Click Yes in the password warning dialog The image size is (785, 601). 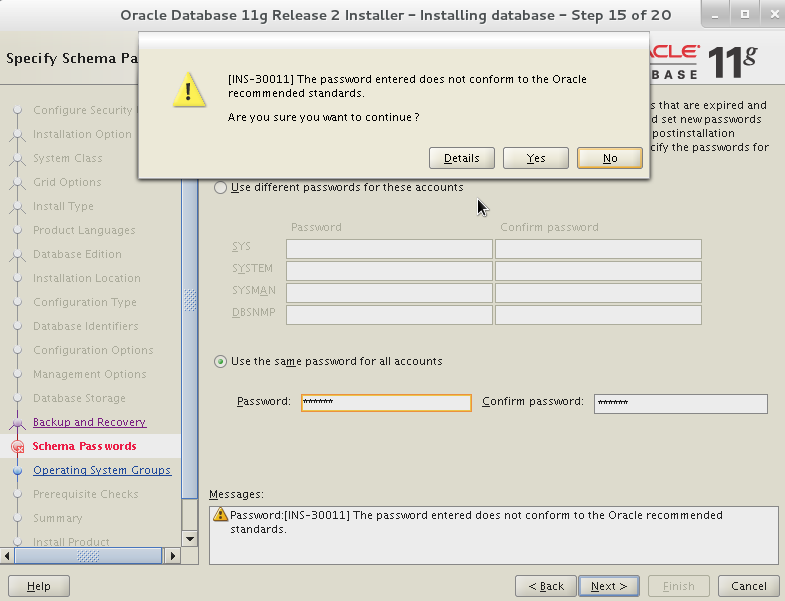(x=536, y=158)
